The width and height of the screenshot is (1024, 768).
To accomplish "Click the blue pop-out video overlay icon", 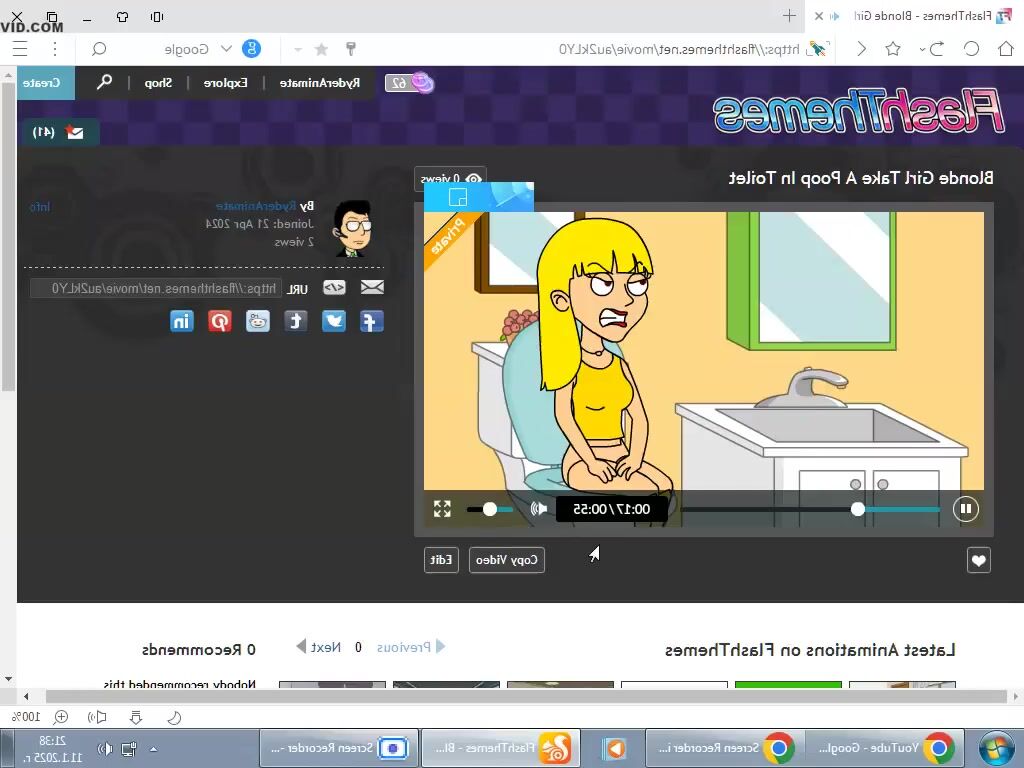I will click(458, 197).
